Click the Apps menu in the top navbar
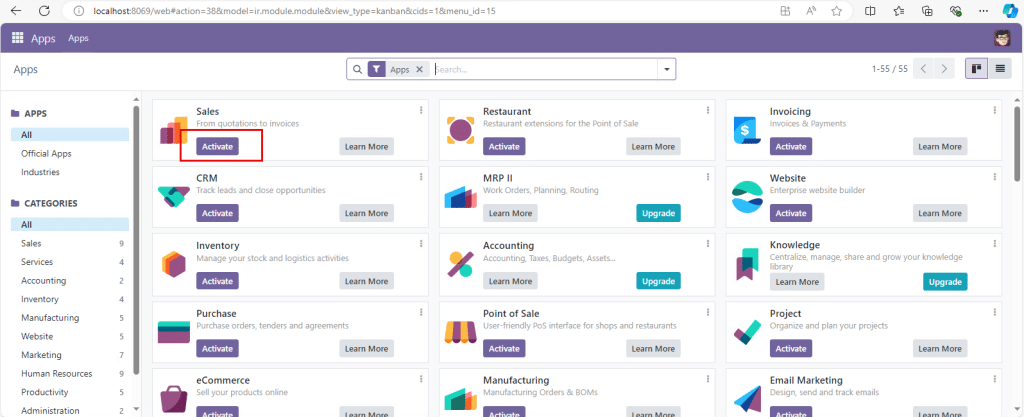The height and width of the screenshot is (417, 1024). point(78,38)
